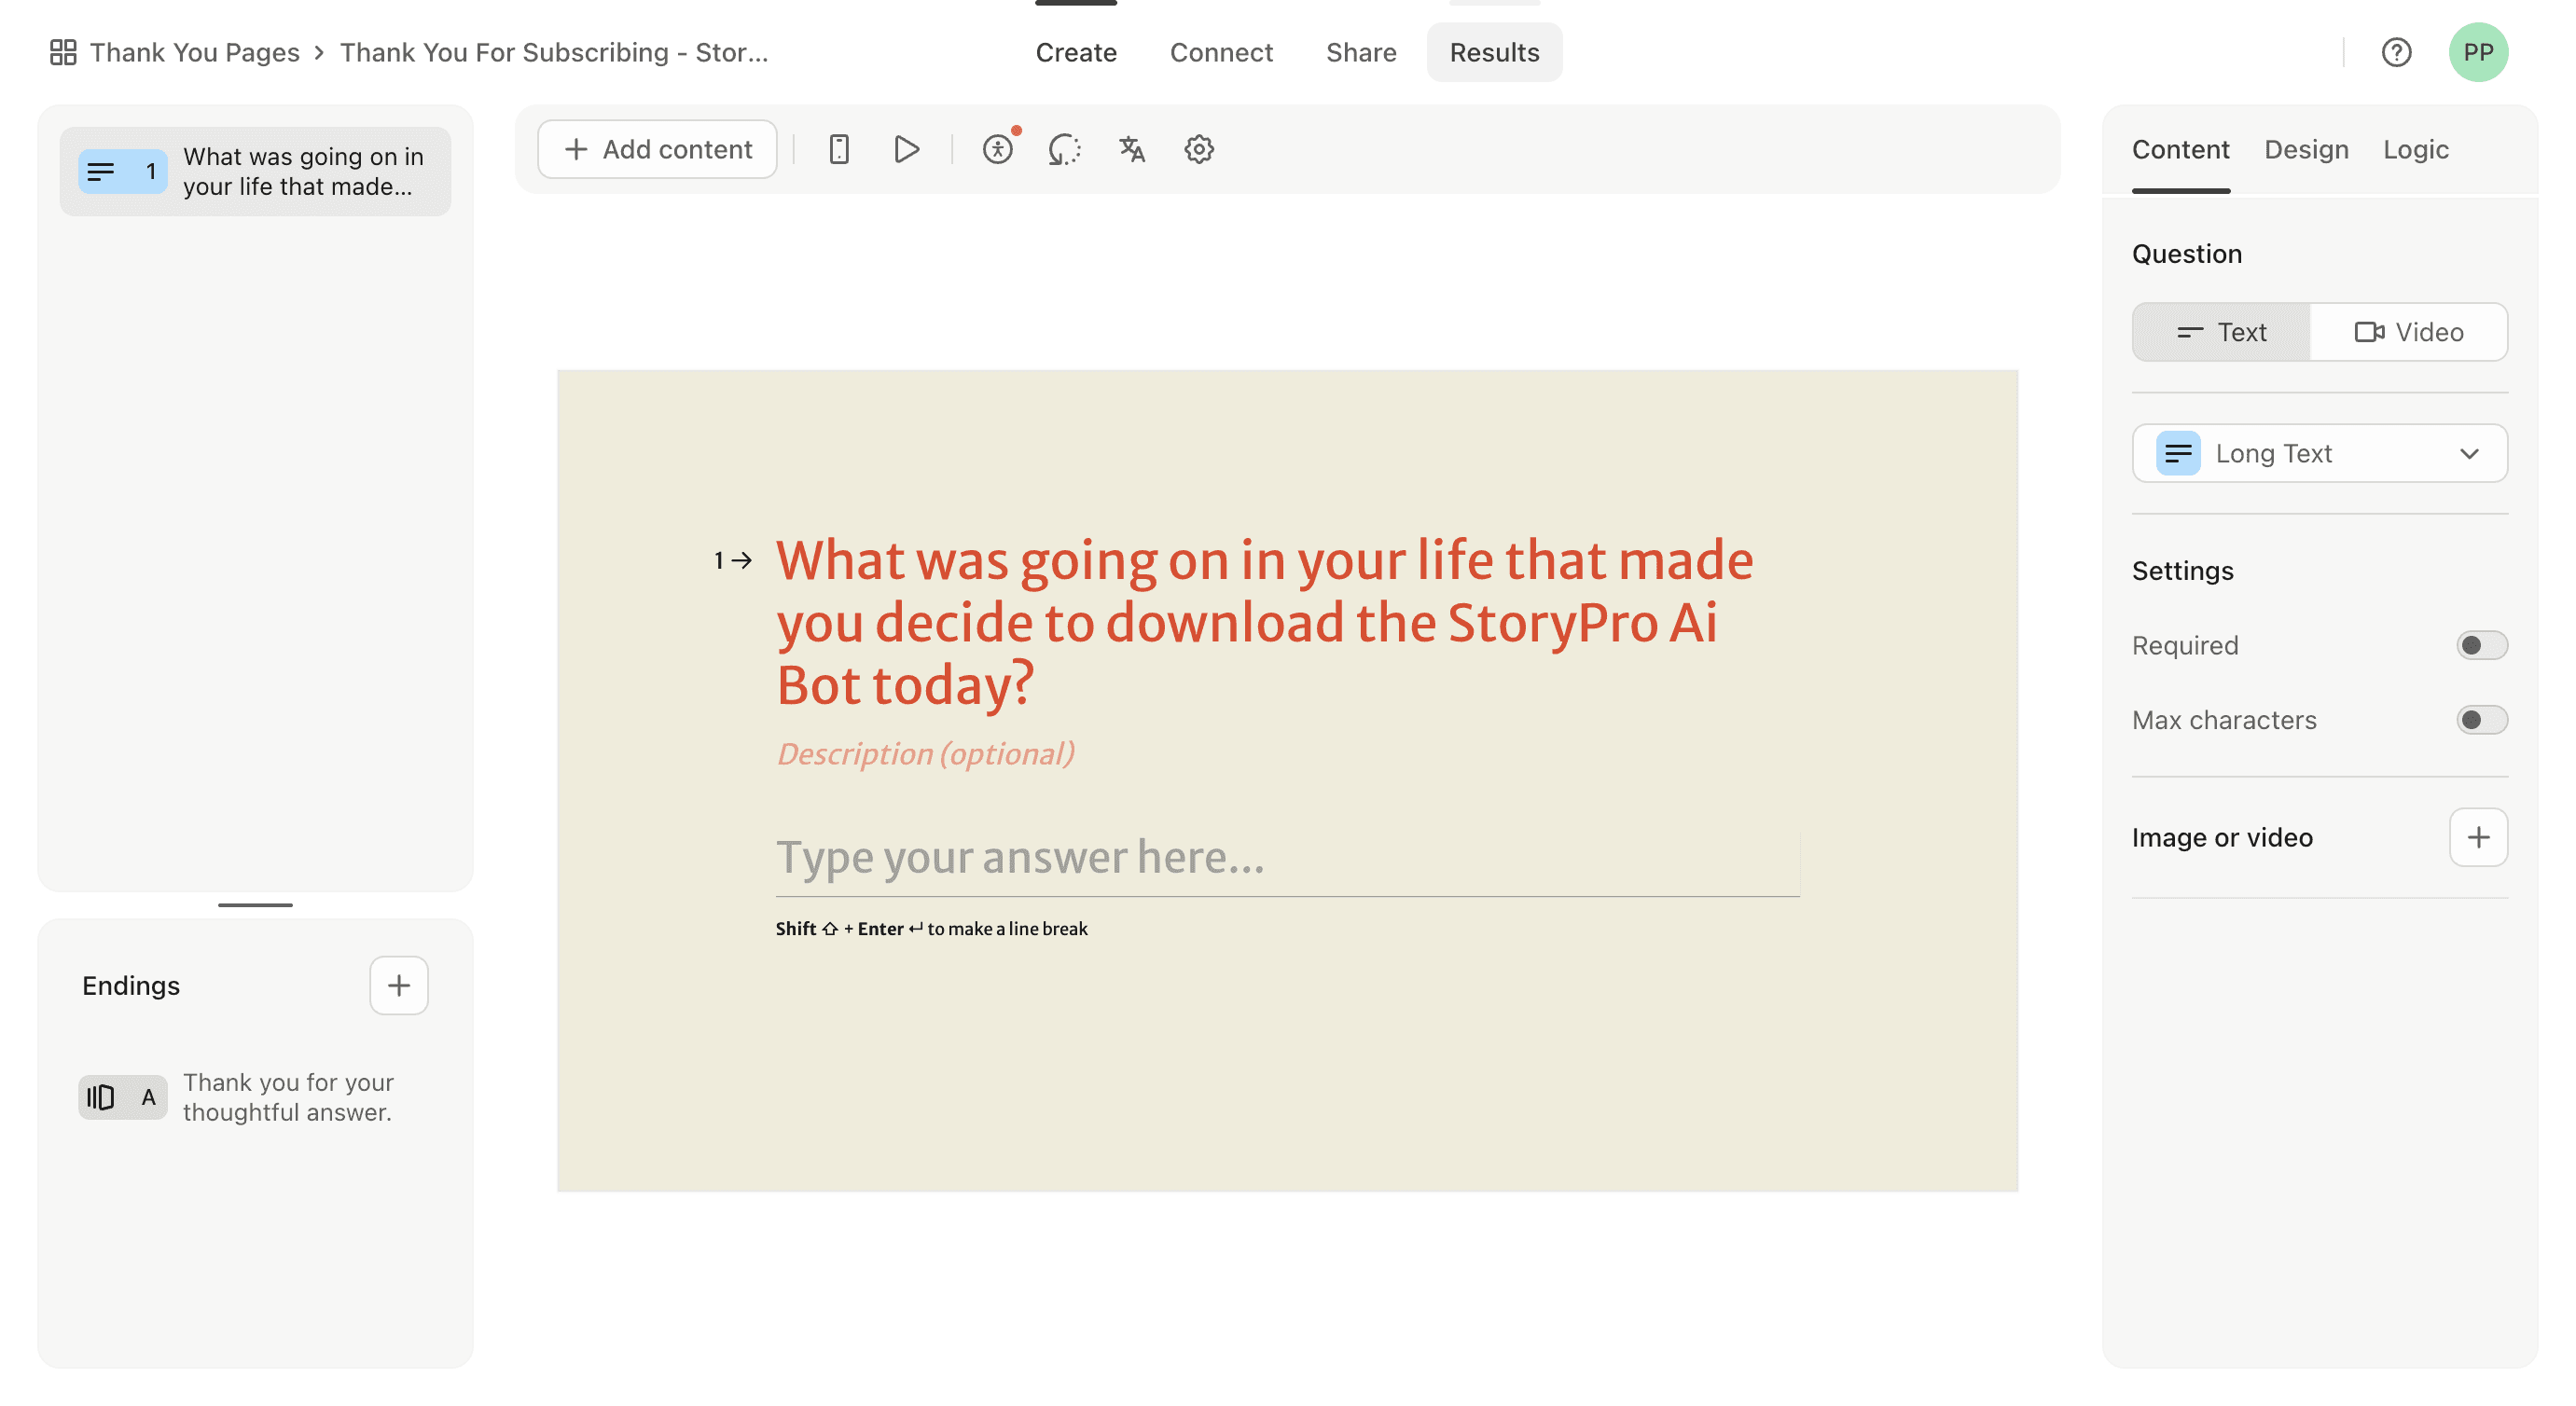Select question 1 in the sidebar
2576x1406 pixels.
(255, 171)
